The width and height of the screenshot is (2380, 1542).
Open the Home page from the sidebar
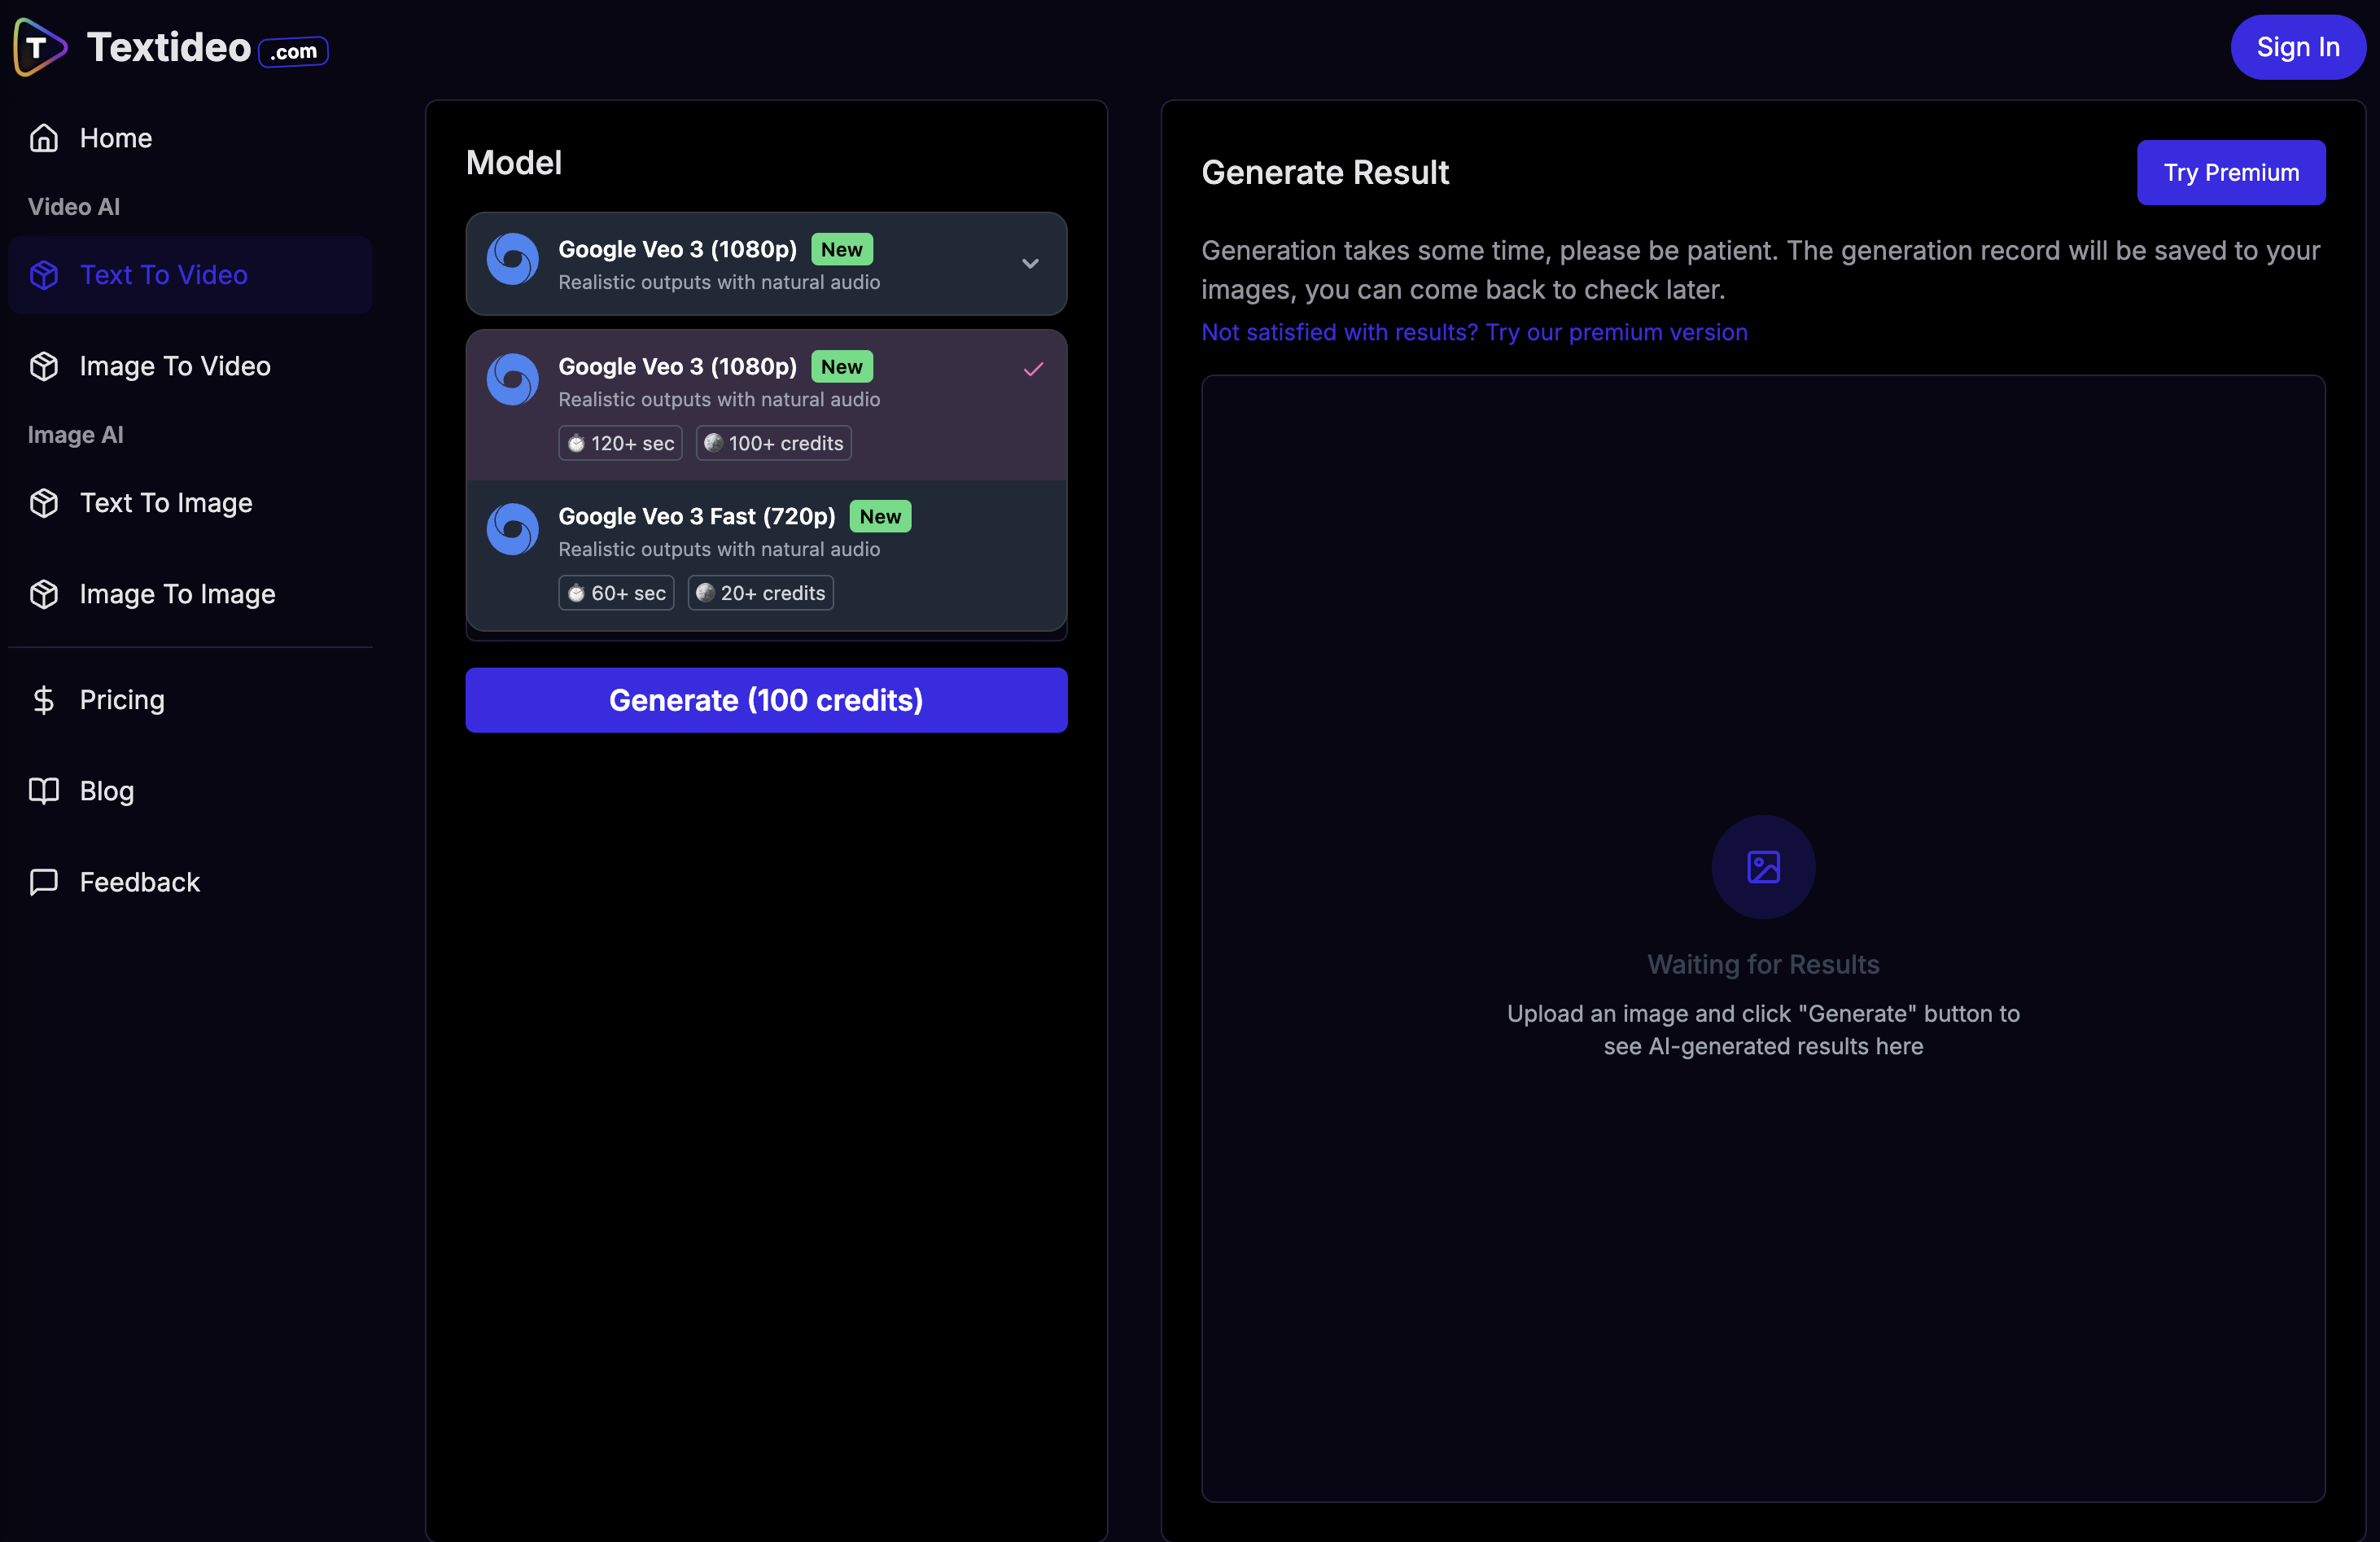click(190, 138)
